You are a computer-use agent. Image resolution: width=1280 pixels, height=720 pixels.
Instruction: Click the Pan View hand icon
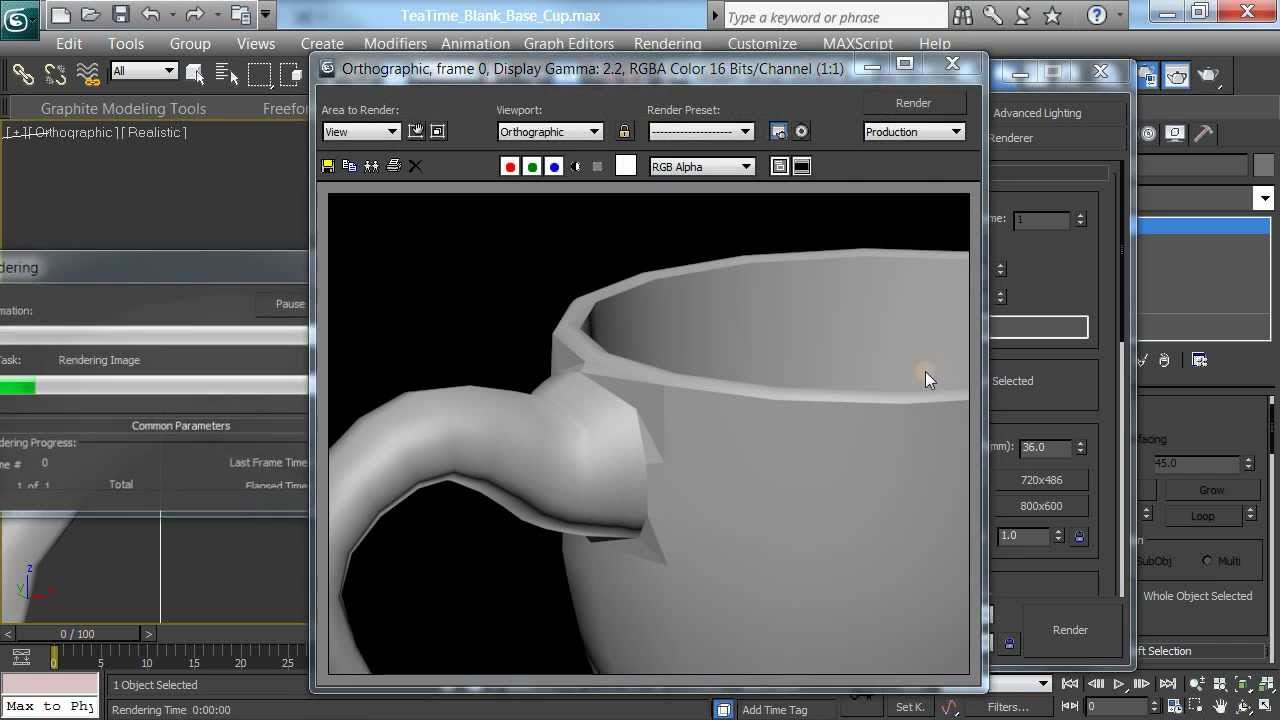(x=1221, y=706)
